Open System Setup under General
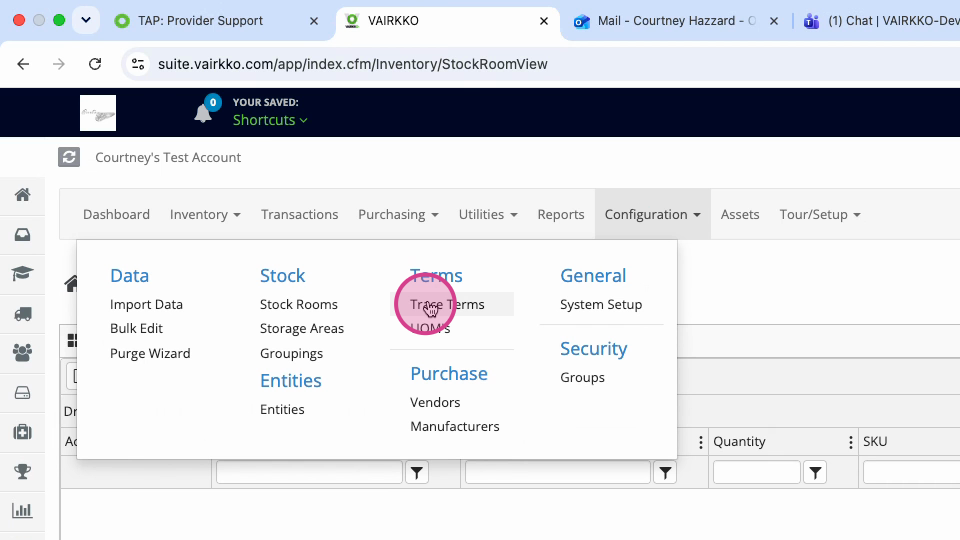The height and width of the screenshot is (540, 960). tap(601, 304)
